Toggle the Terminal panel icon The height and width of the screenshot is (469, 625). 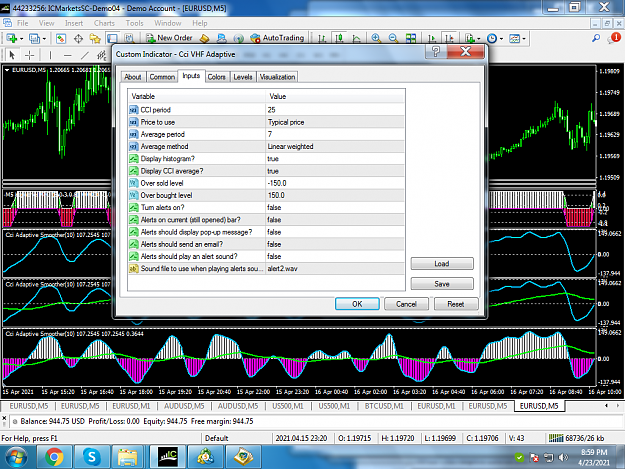click(112, 38)
